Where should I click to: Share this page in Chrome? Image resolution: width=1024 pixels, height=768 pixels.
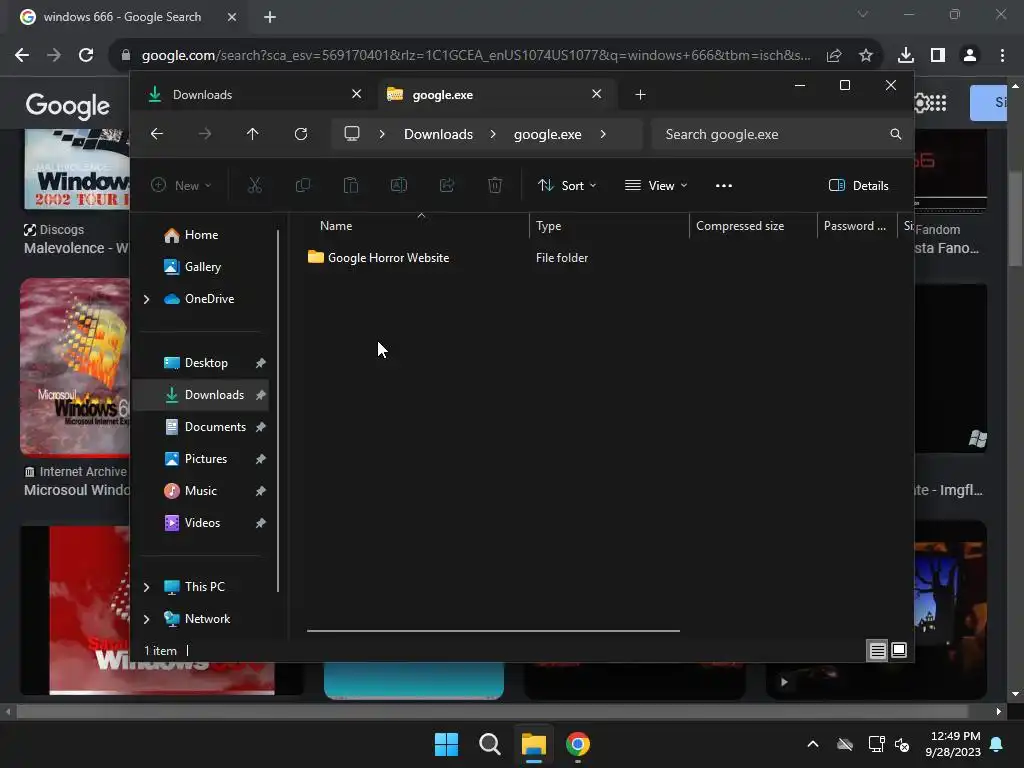point(834,56)
